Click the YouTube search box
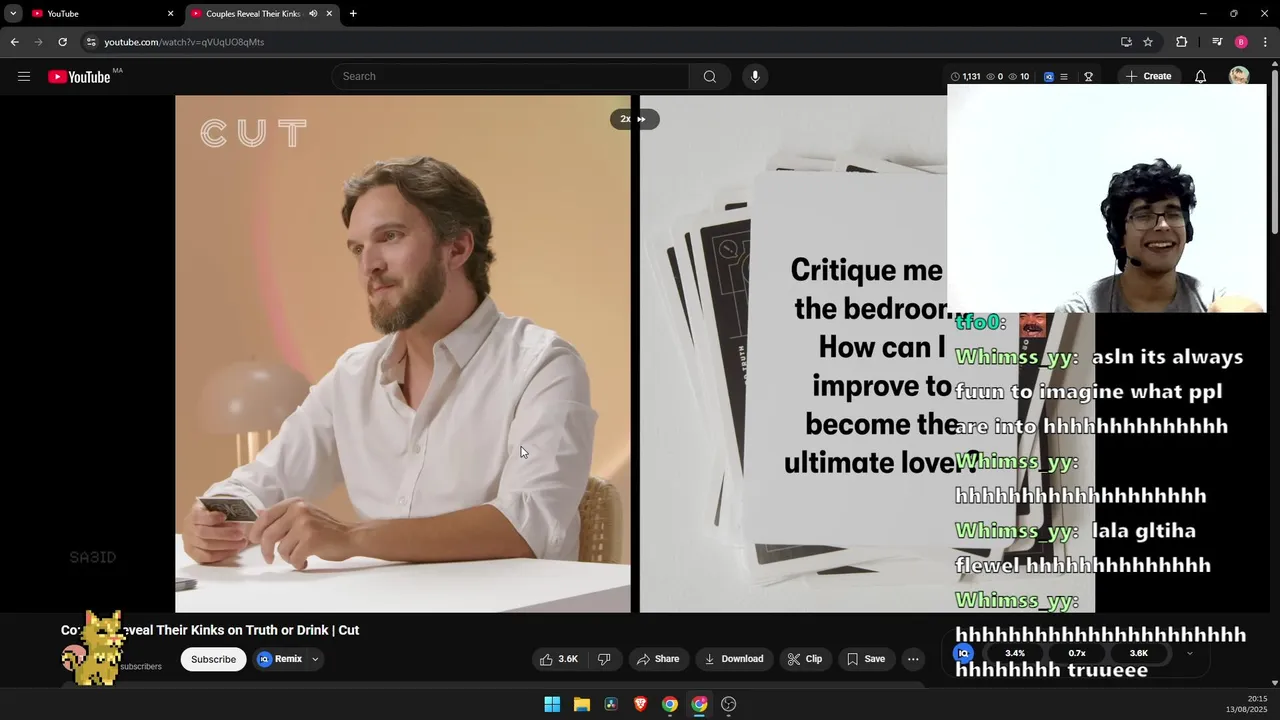1280x720 pixels. click(510, 76)
